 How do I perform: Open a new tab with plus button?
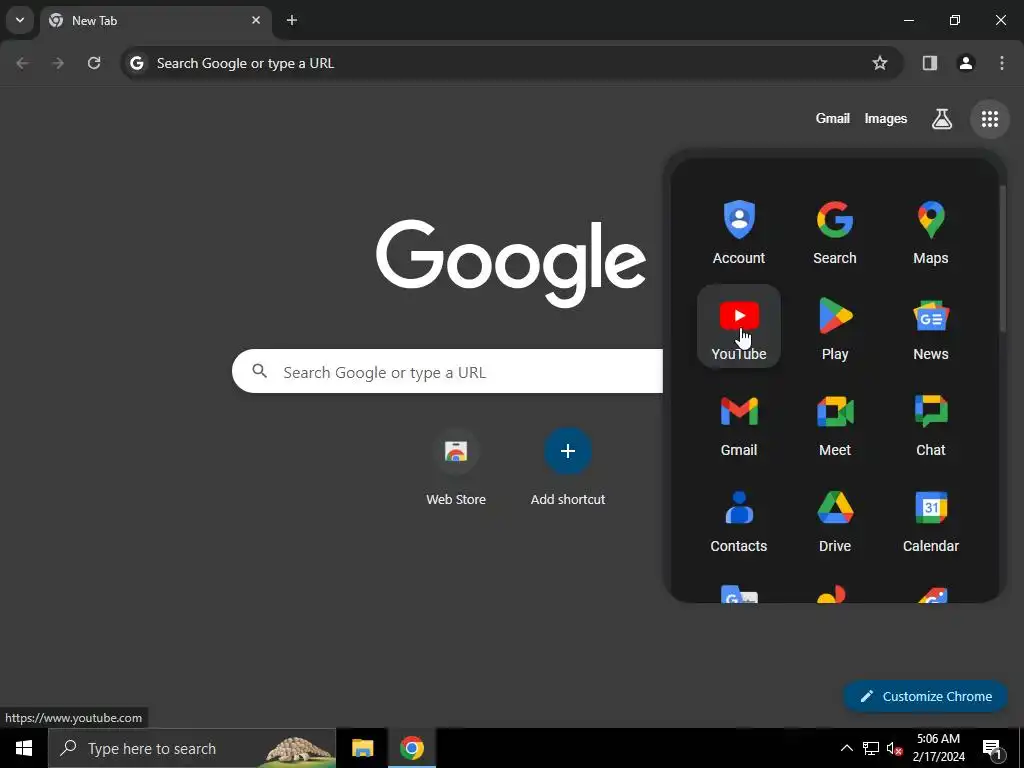click(x=292, y=21)
